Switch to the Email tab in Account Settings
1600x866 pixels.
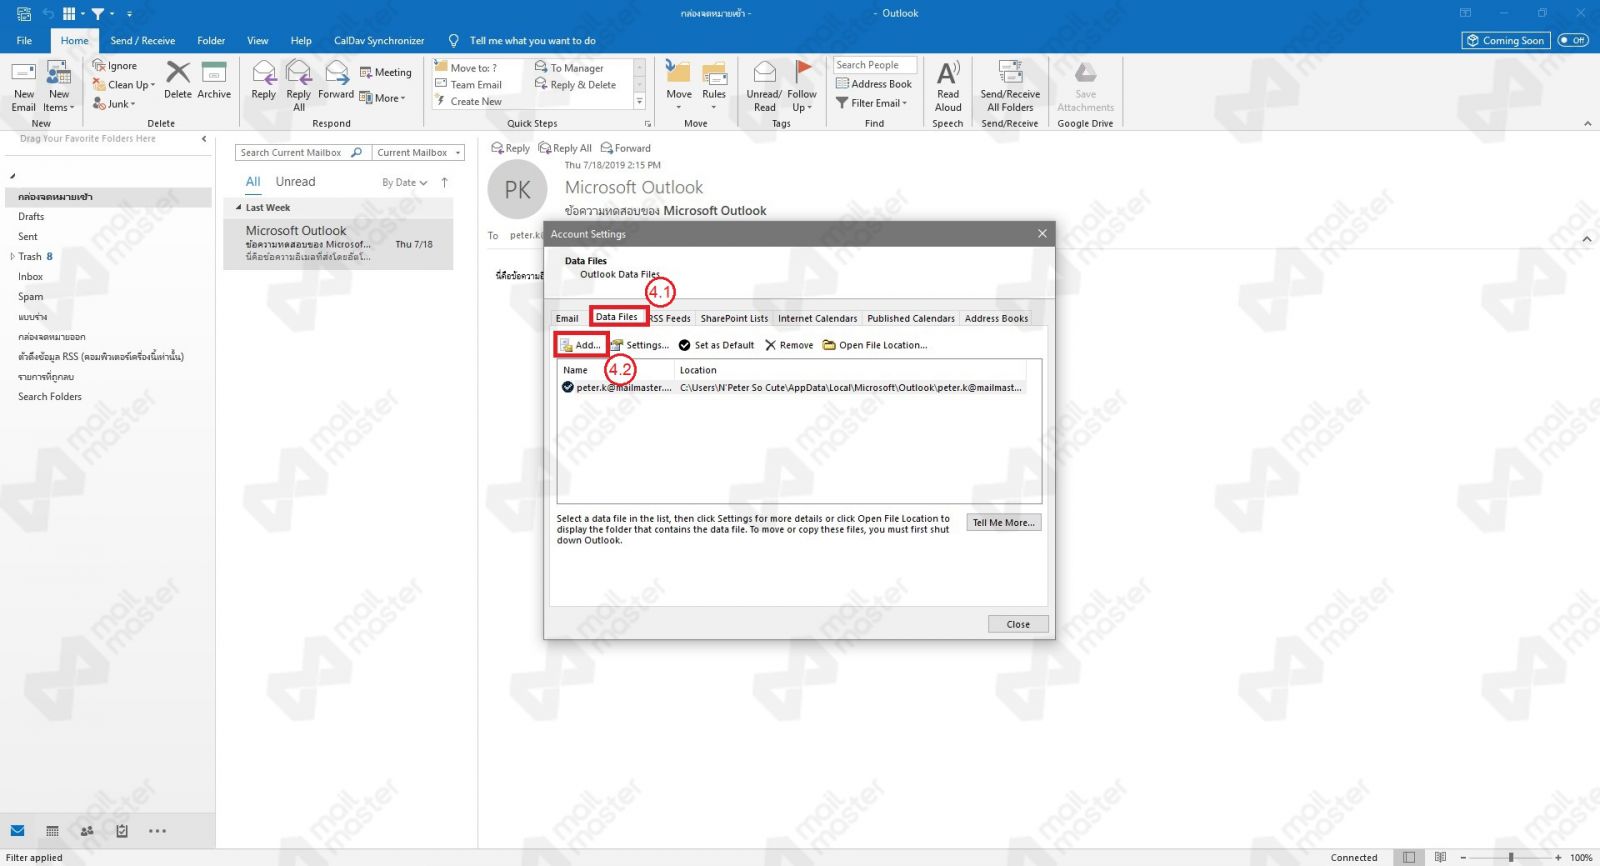tap(567, 318)
